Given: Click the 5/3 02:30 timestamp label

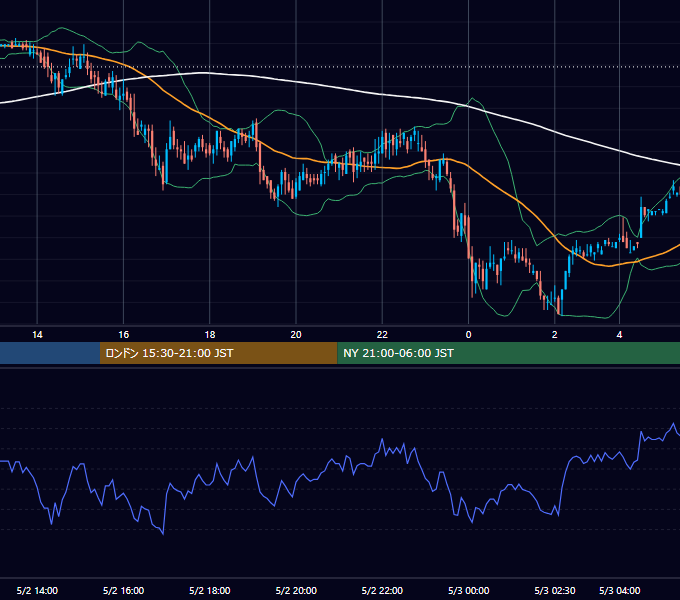Looking at the screenshot, I should (x=555, y=590).
